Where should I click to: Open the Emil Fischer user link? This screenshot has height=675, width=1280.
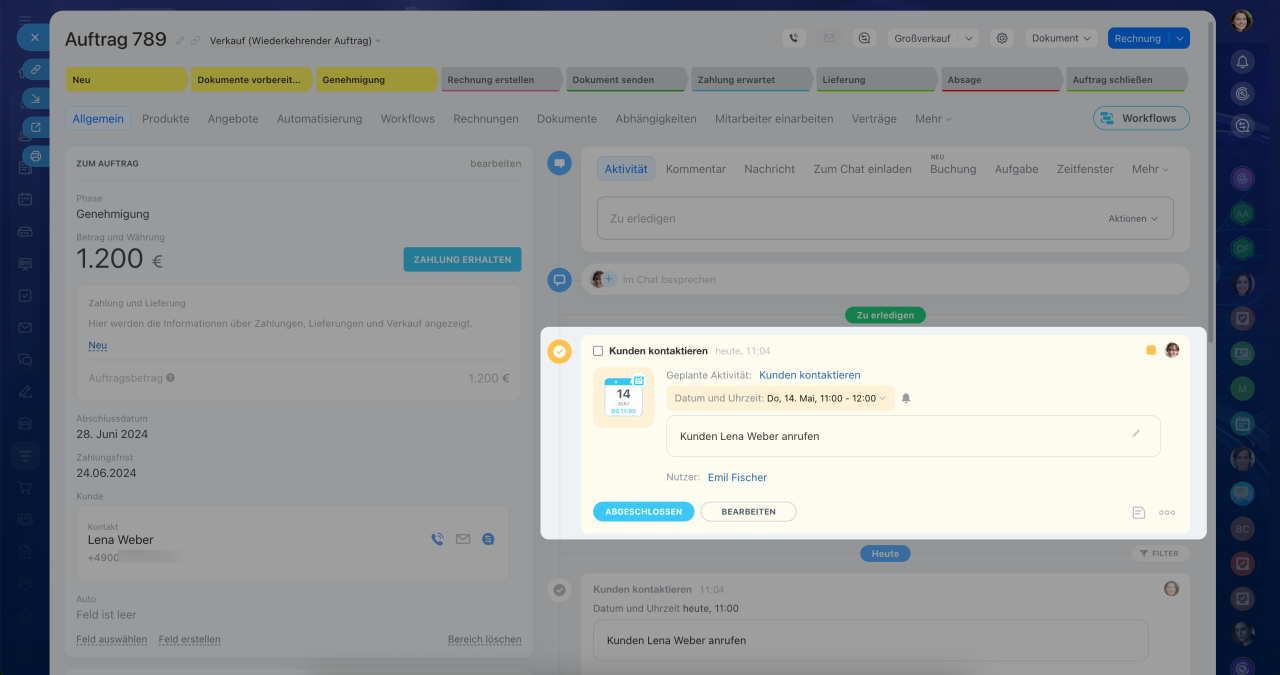coord(737,477)
